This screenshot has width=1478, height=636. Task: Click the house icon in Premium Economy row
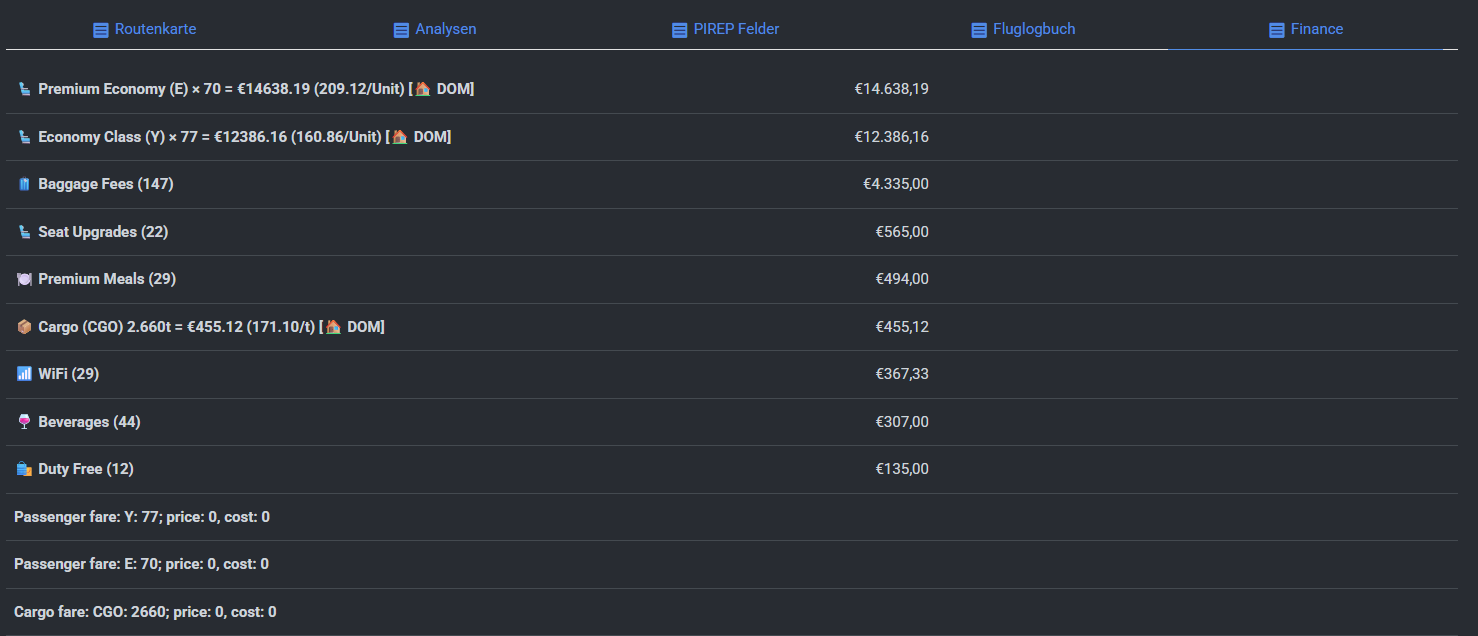coord(422,89)
